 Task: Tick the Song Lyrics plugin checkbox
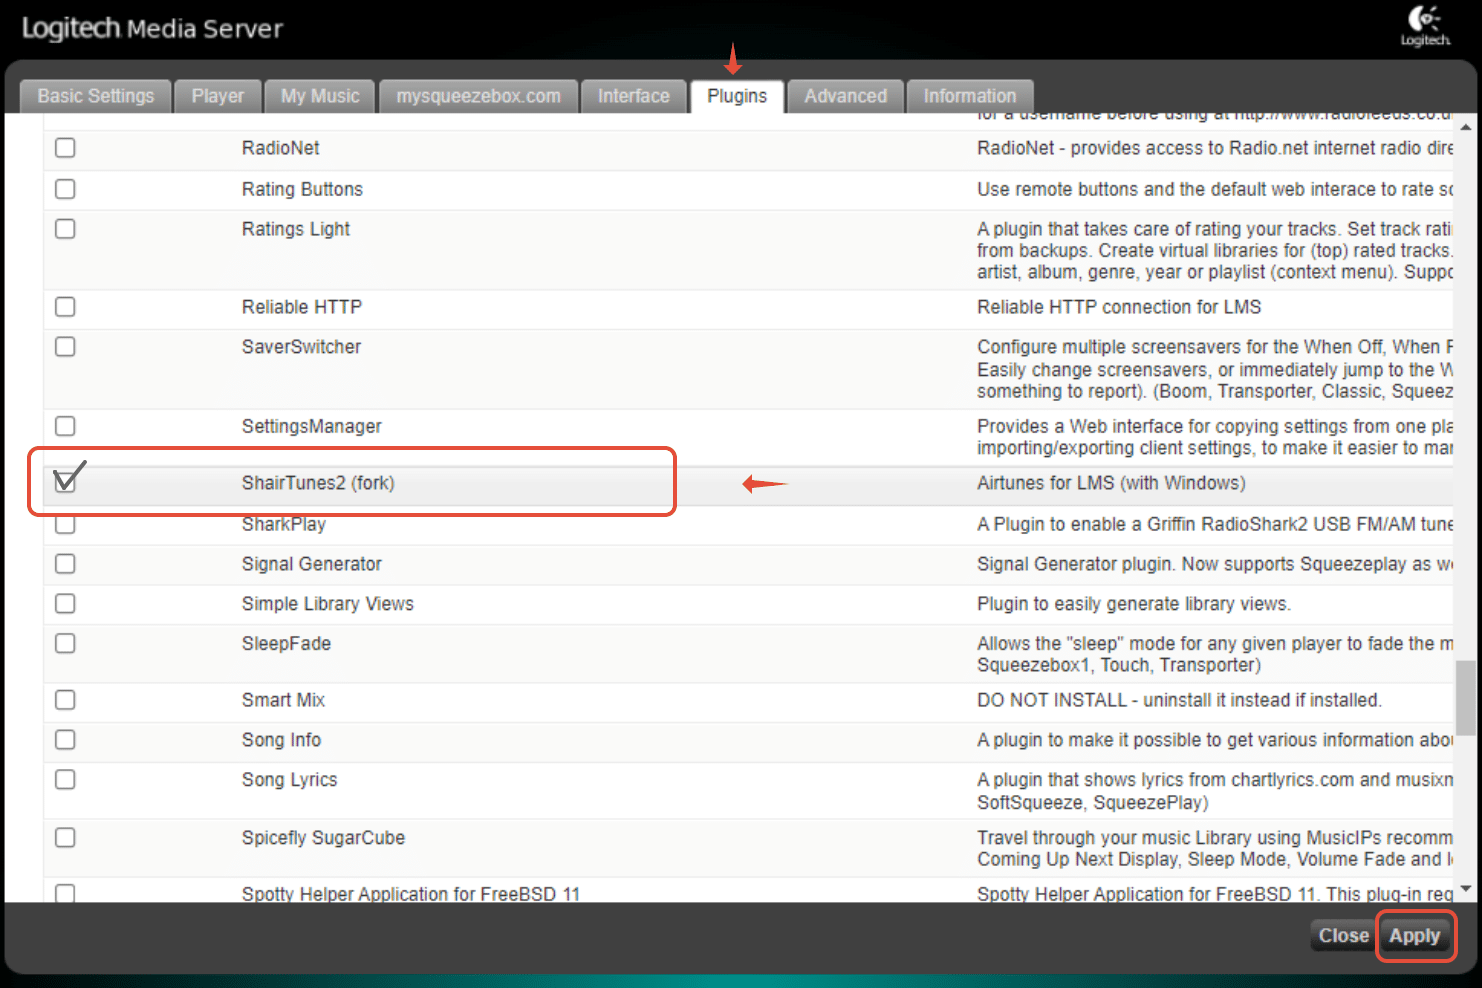click(x=65, y=779)
